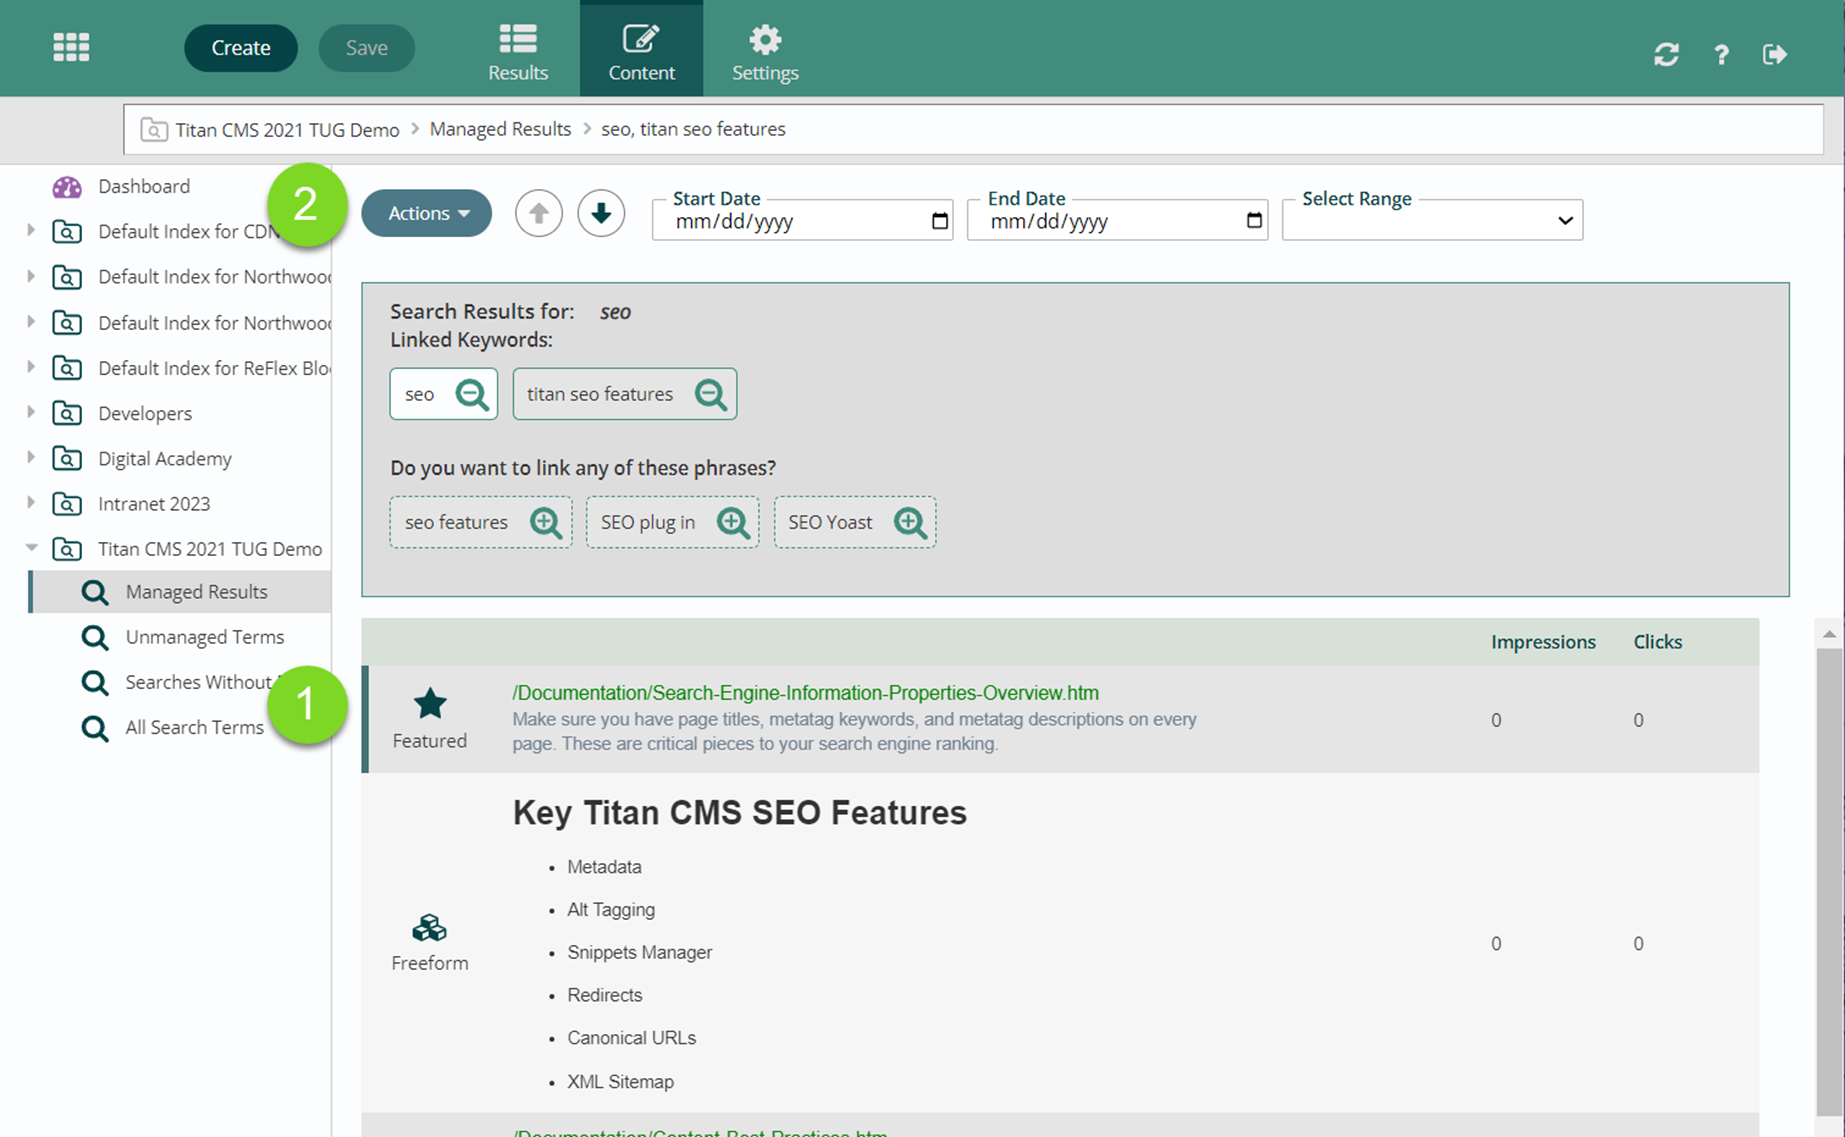Open the help question mark icon

coord(1721,54)
